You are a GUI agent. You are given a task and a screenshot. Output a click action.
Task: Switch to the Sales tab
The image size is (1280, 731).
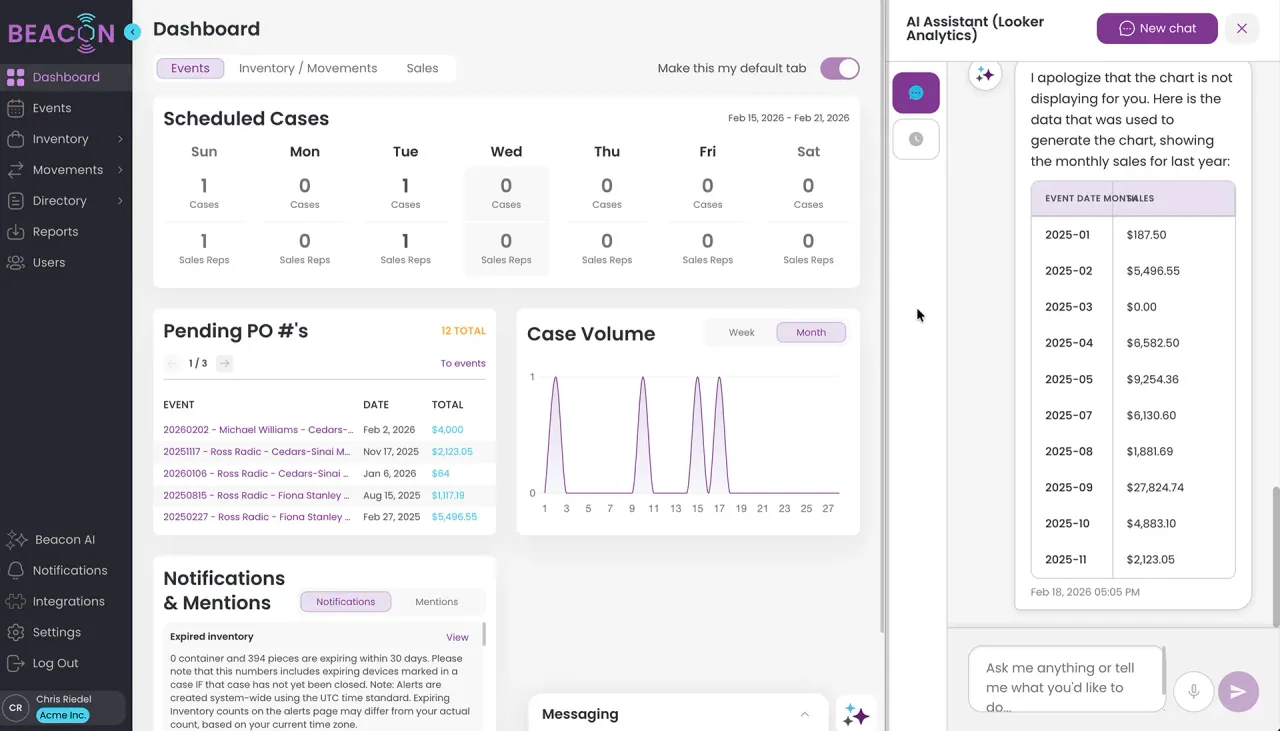(422, 68)
